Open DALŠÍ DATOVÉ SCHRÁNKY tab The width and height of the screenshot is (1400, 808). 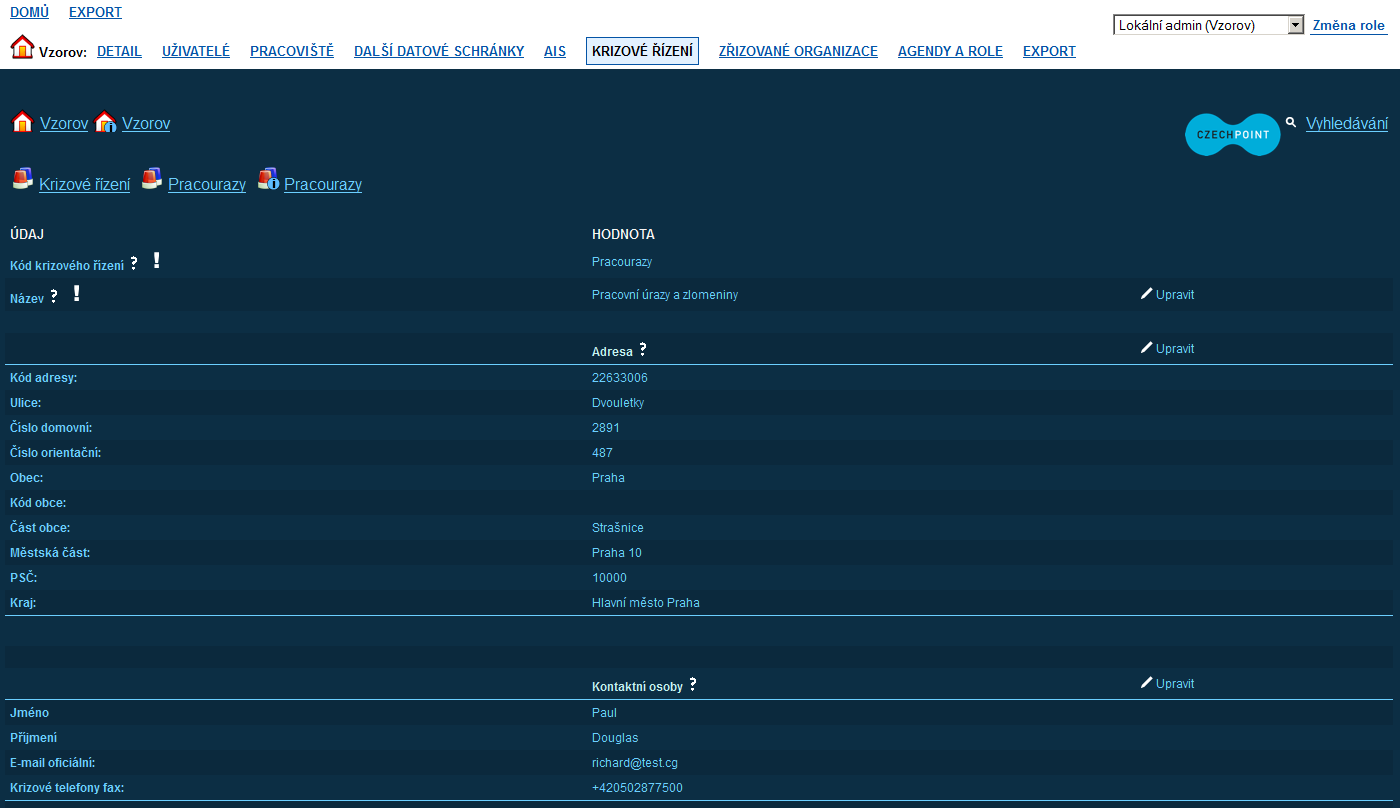coord(439,51)
